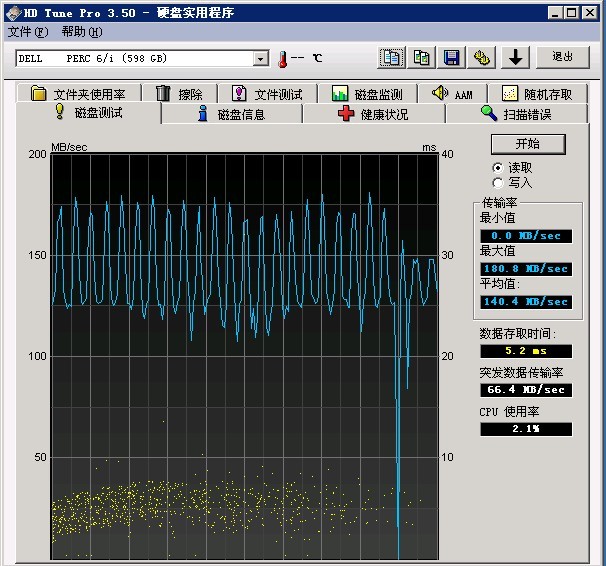Switch to the 擦除 tab
The width and height of the screenshot is (606, 566).
click(179, 93)
